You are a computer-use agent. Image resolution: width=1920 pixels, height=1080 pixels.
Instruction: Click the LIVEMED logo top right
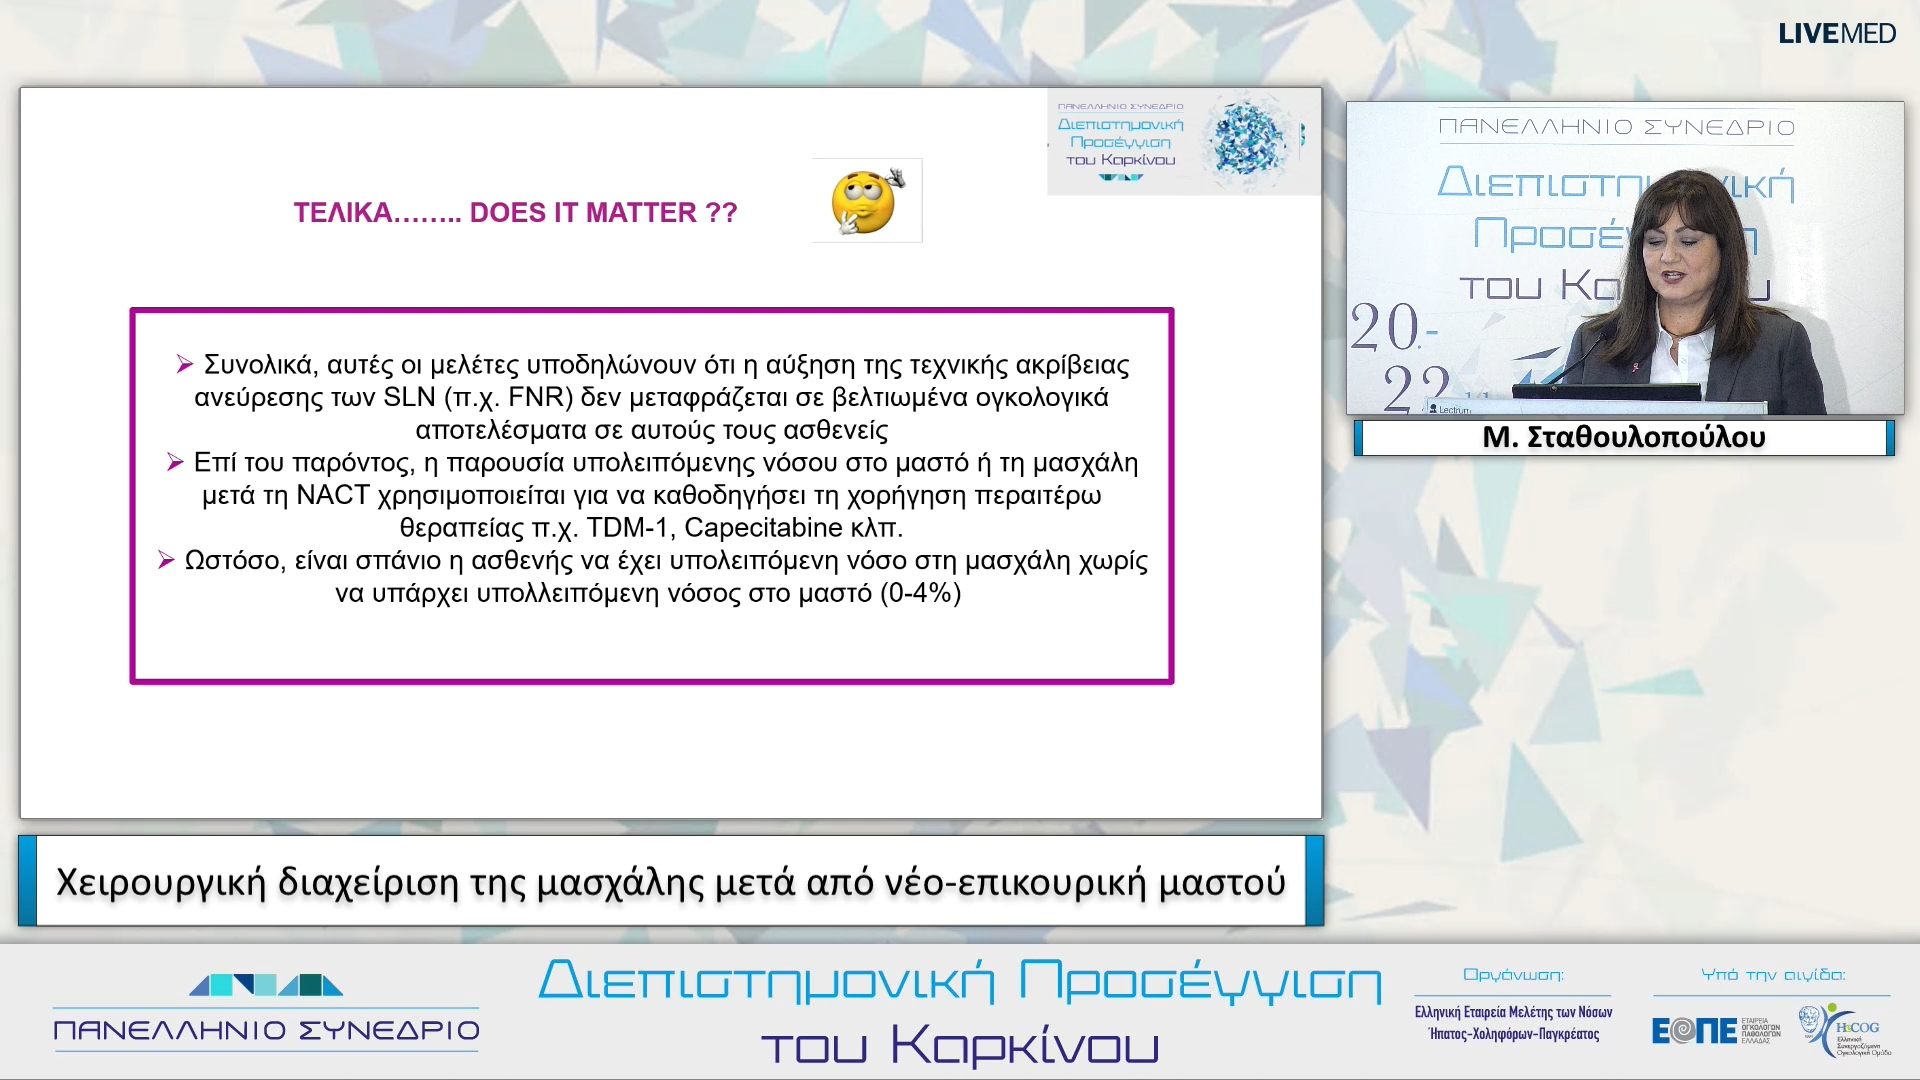(1837, 33)
